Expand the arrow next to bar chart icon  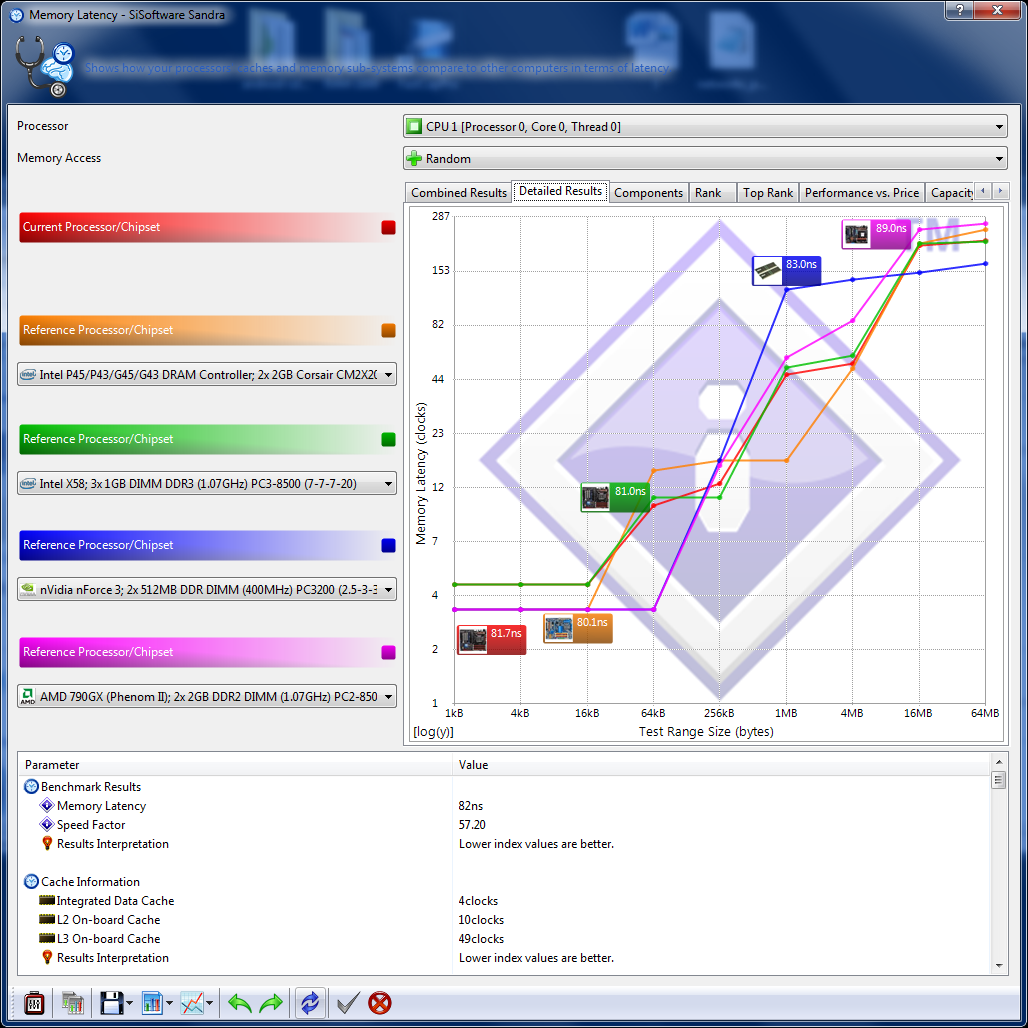(169, 1003)
